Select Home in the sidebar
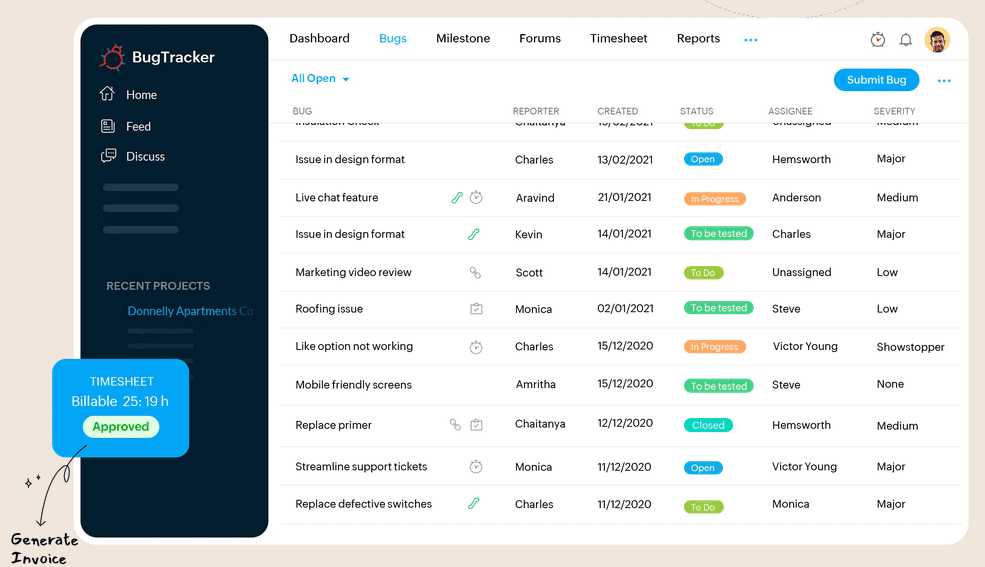The width and height of the screenshot is (985, 567). pyautogui.click(x=141, y=95)
